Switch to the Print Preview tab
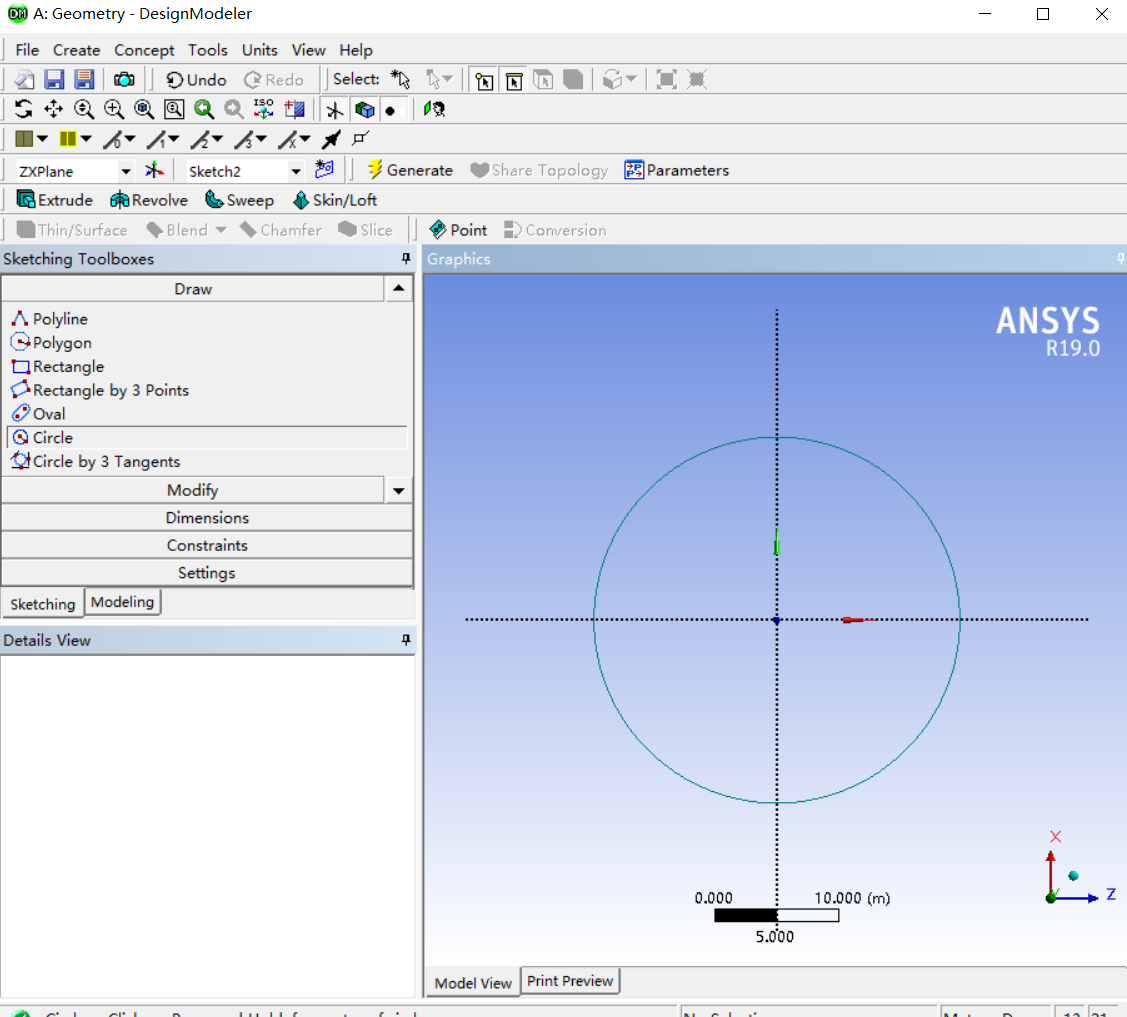This screenshot has height=1017, width=1127. [569, 980]
